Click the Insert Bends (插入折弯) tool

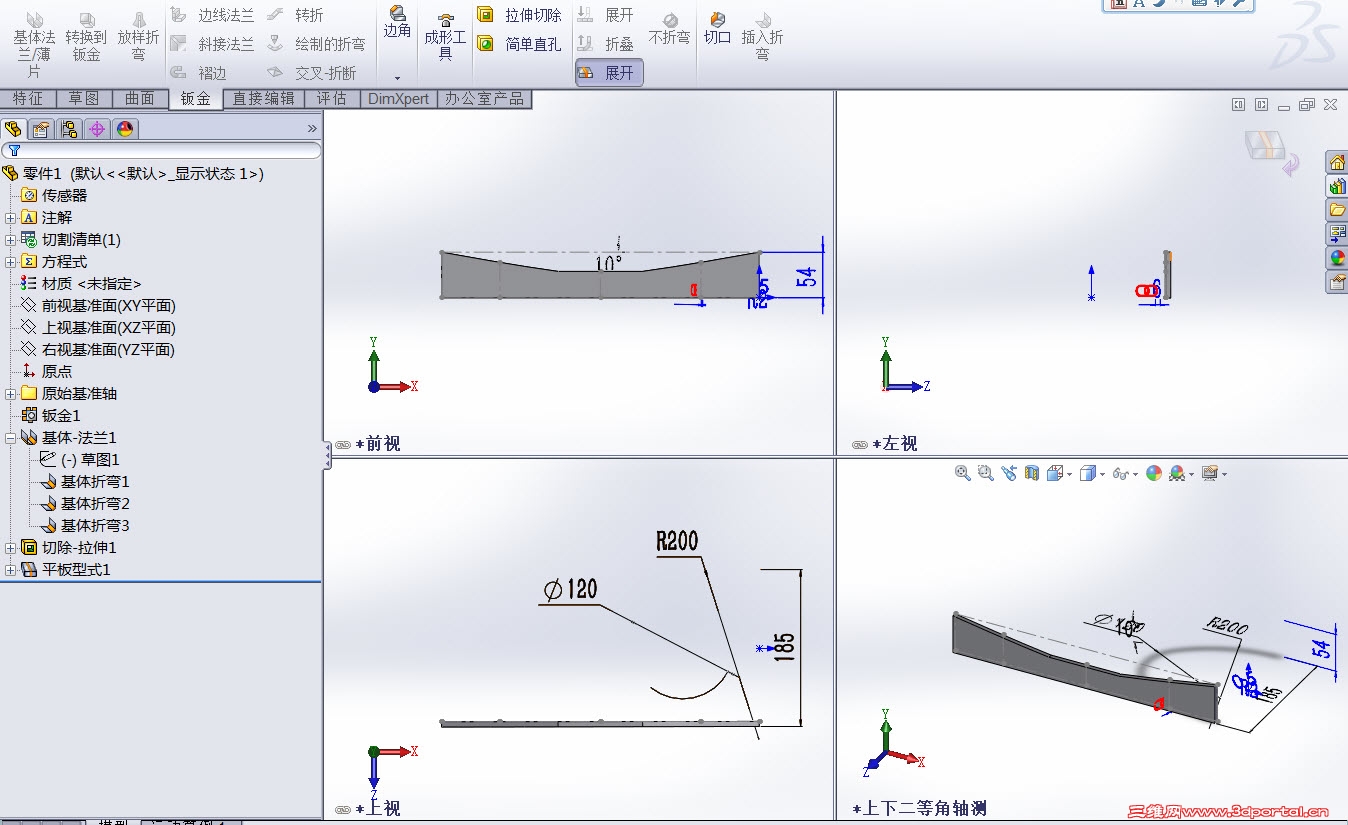pos(762,37)
